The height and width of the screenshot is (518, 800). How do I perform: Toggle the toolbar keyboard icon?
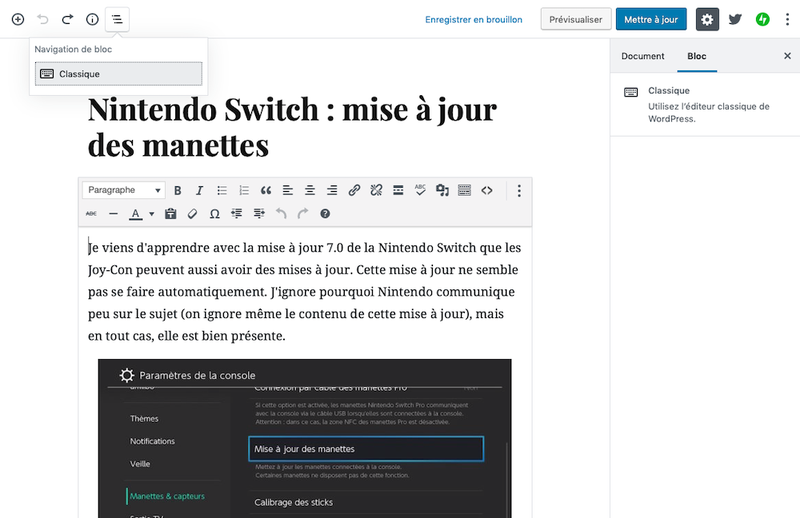[464, 190]
